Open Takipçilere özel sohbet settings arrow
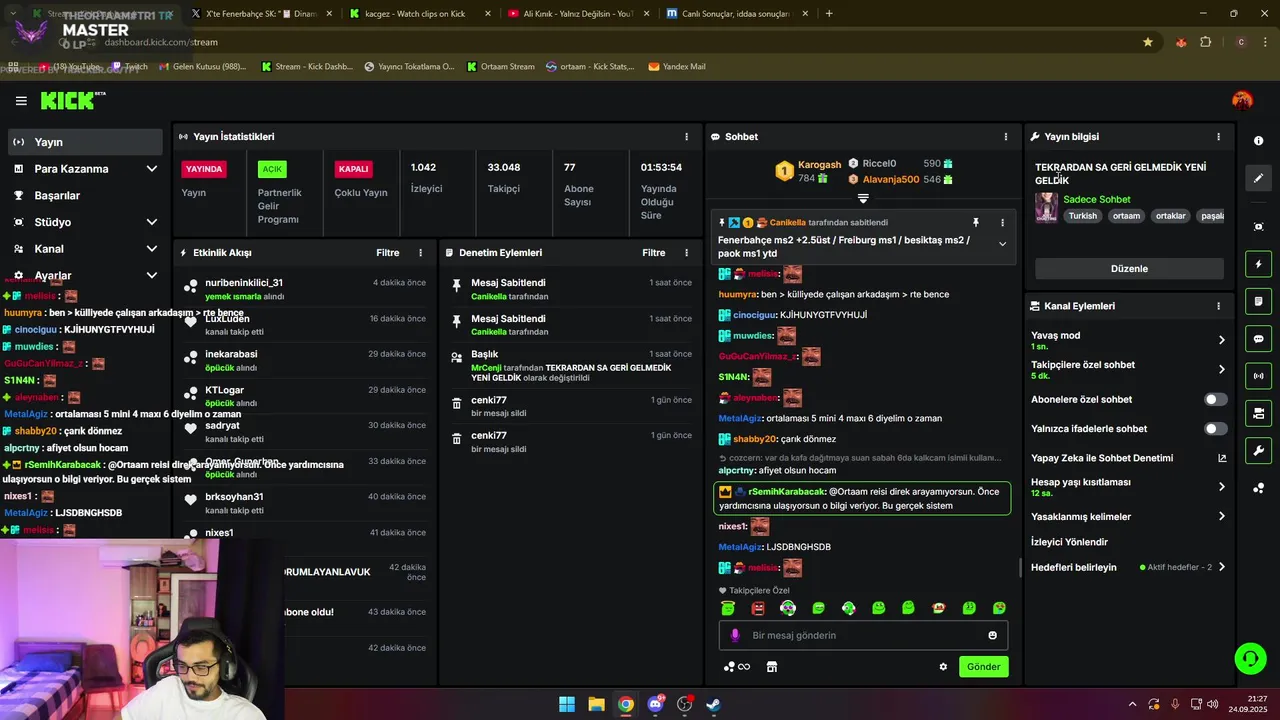Screen dimensions: 1280x720 (x=1221, y=369)
